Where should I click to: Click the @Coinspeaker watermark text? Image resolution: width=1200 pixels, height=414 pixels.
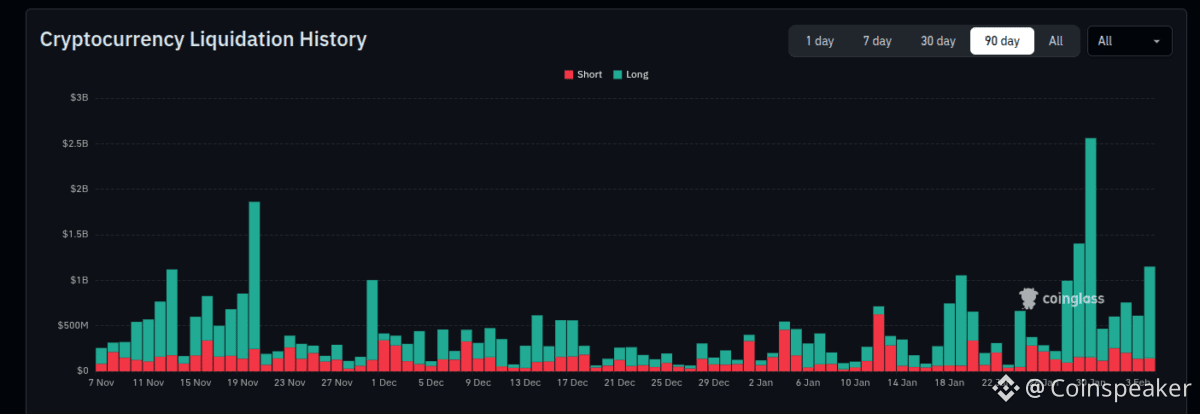coord(1110,388)
